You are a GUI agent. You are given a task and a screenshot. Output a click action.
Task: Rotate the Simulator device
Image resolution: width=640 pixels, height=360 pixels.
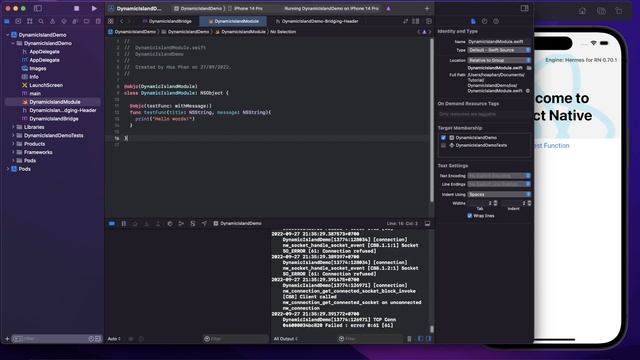coord(619,11)
